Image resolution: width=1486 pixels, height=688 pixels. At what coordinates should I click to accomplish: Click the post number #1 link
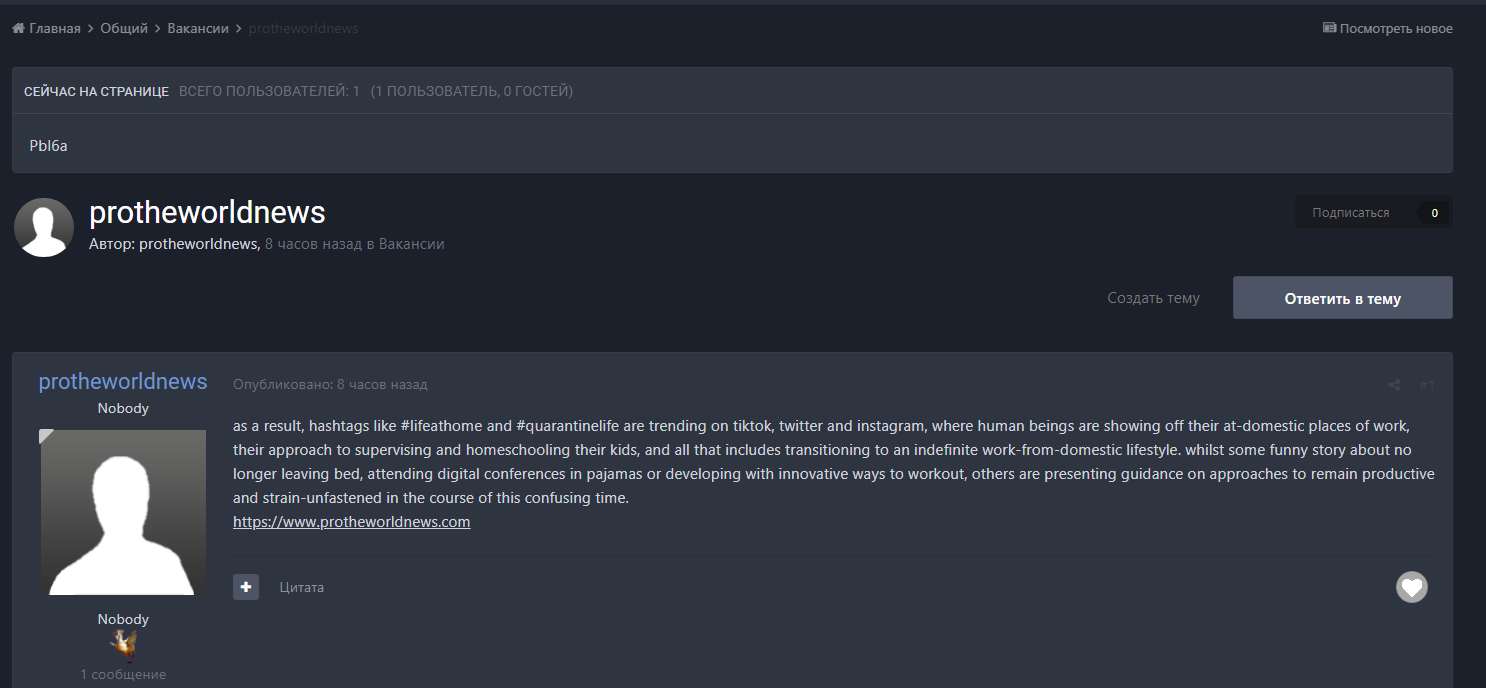tap(1427, 385)
